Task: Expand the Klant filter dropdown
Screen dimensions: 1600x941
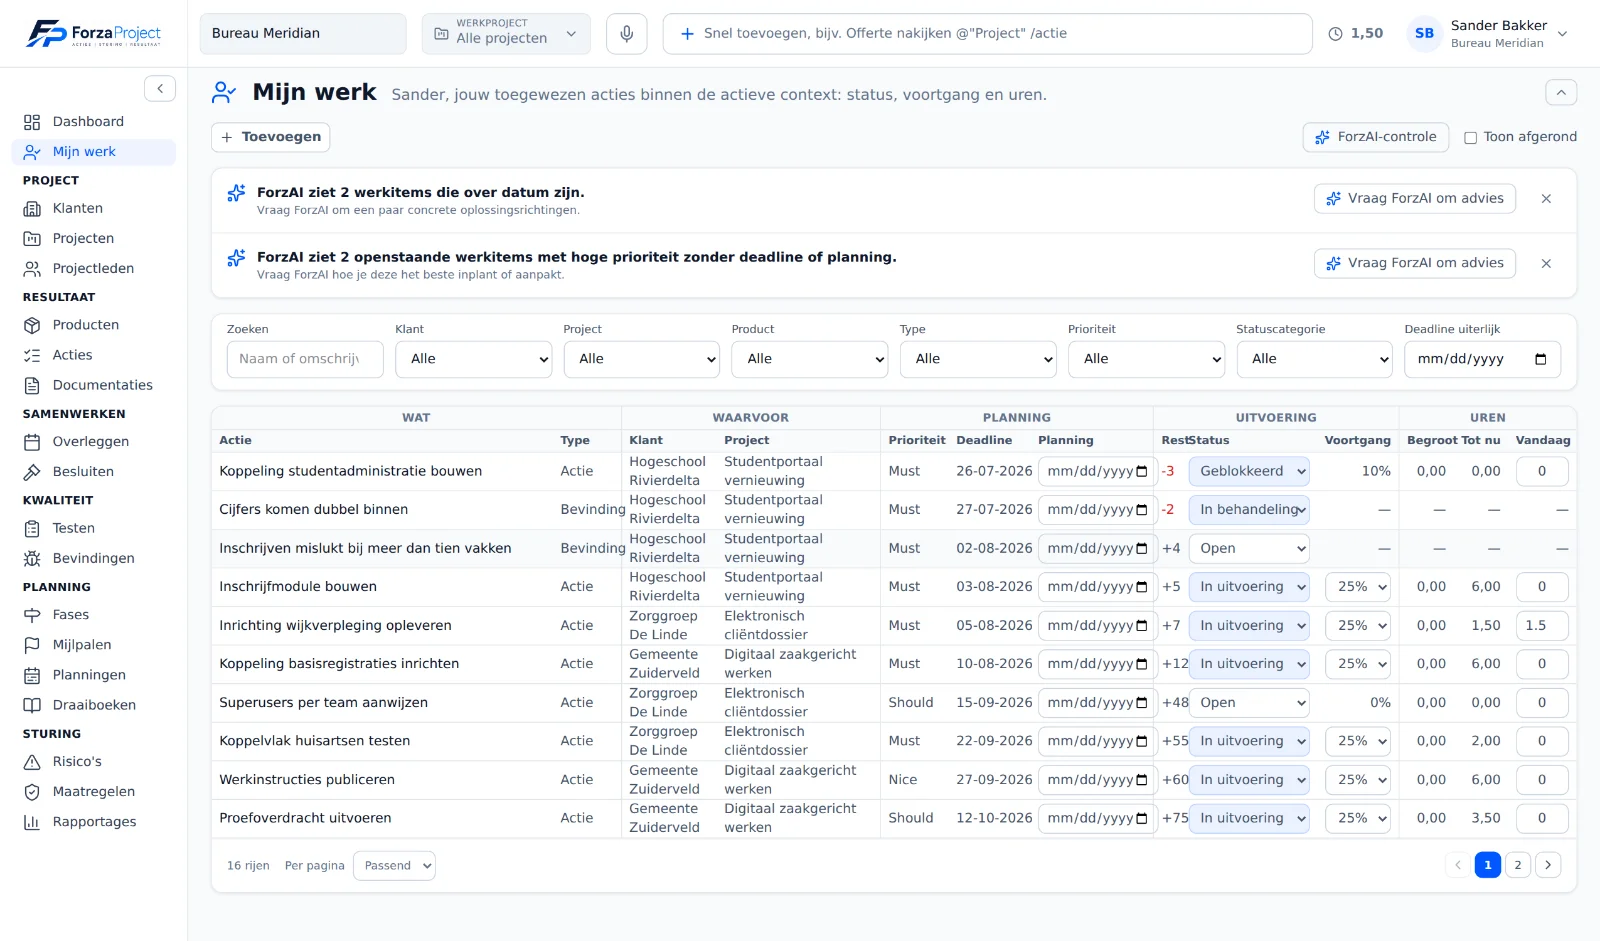Action: (474, 359)
